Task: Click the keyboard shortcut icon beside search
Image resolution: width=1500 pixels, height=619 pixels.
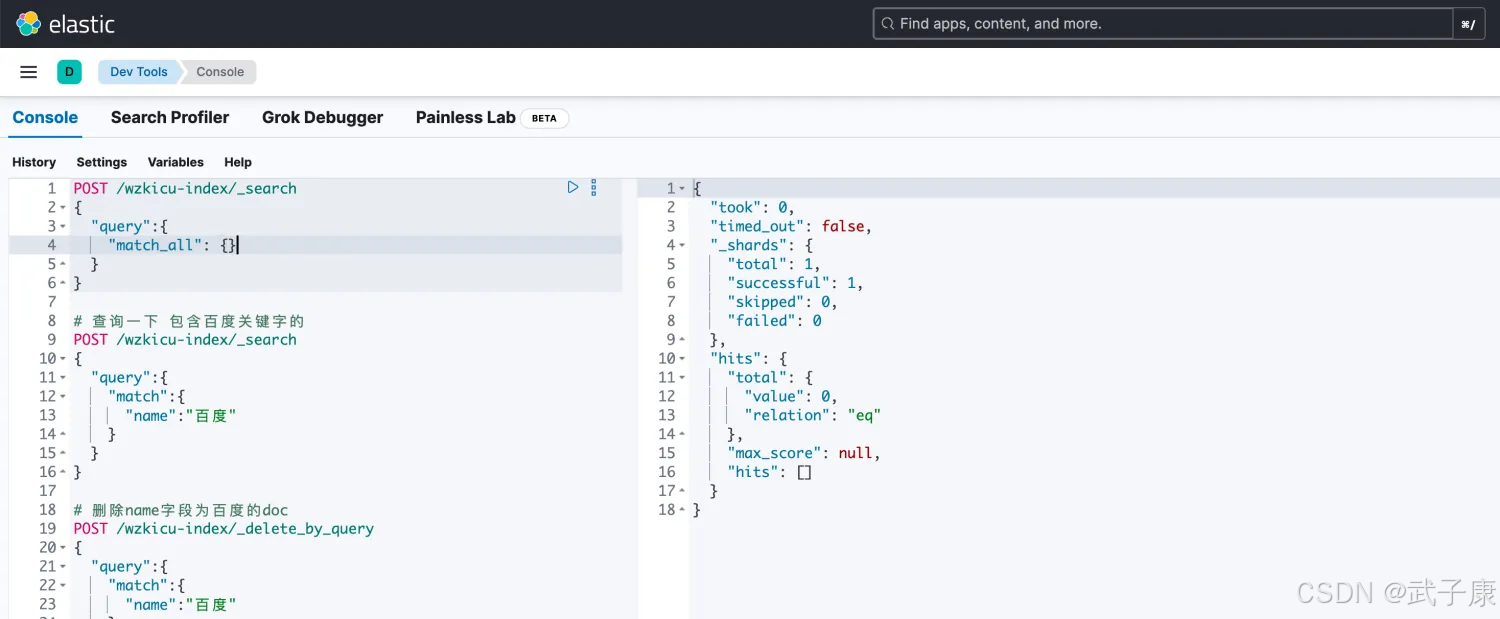Action: [1467, 24]
